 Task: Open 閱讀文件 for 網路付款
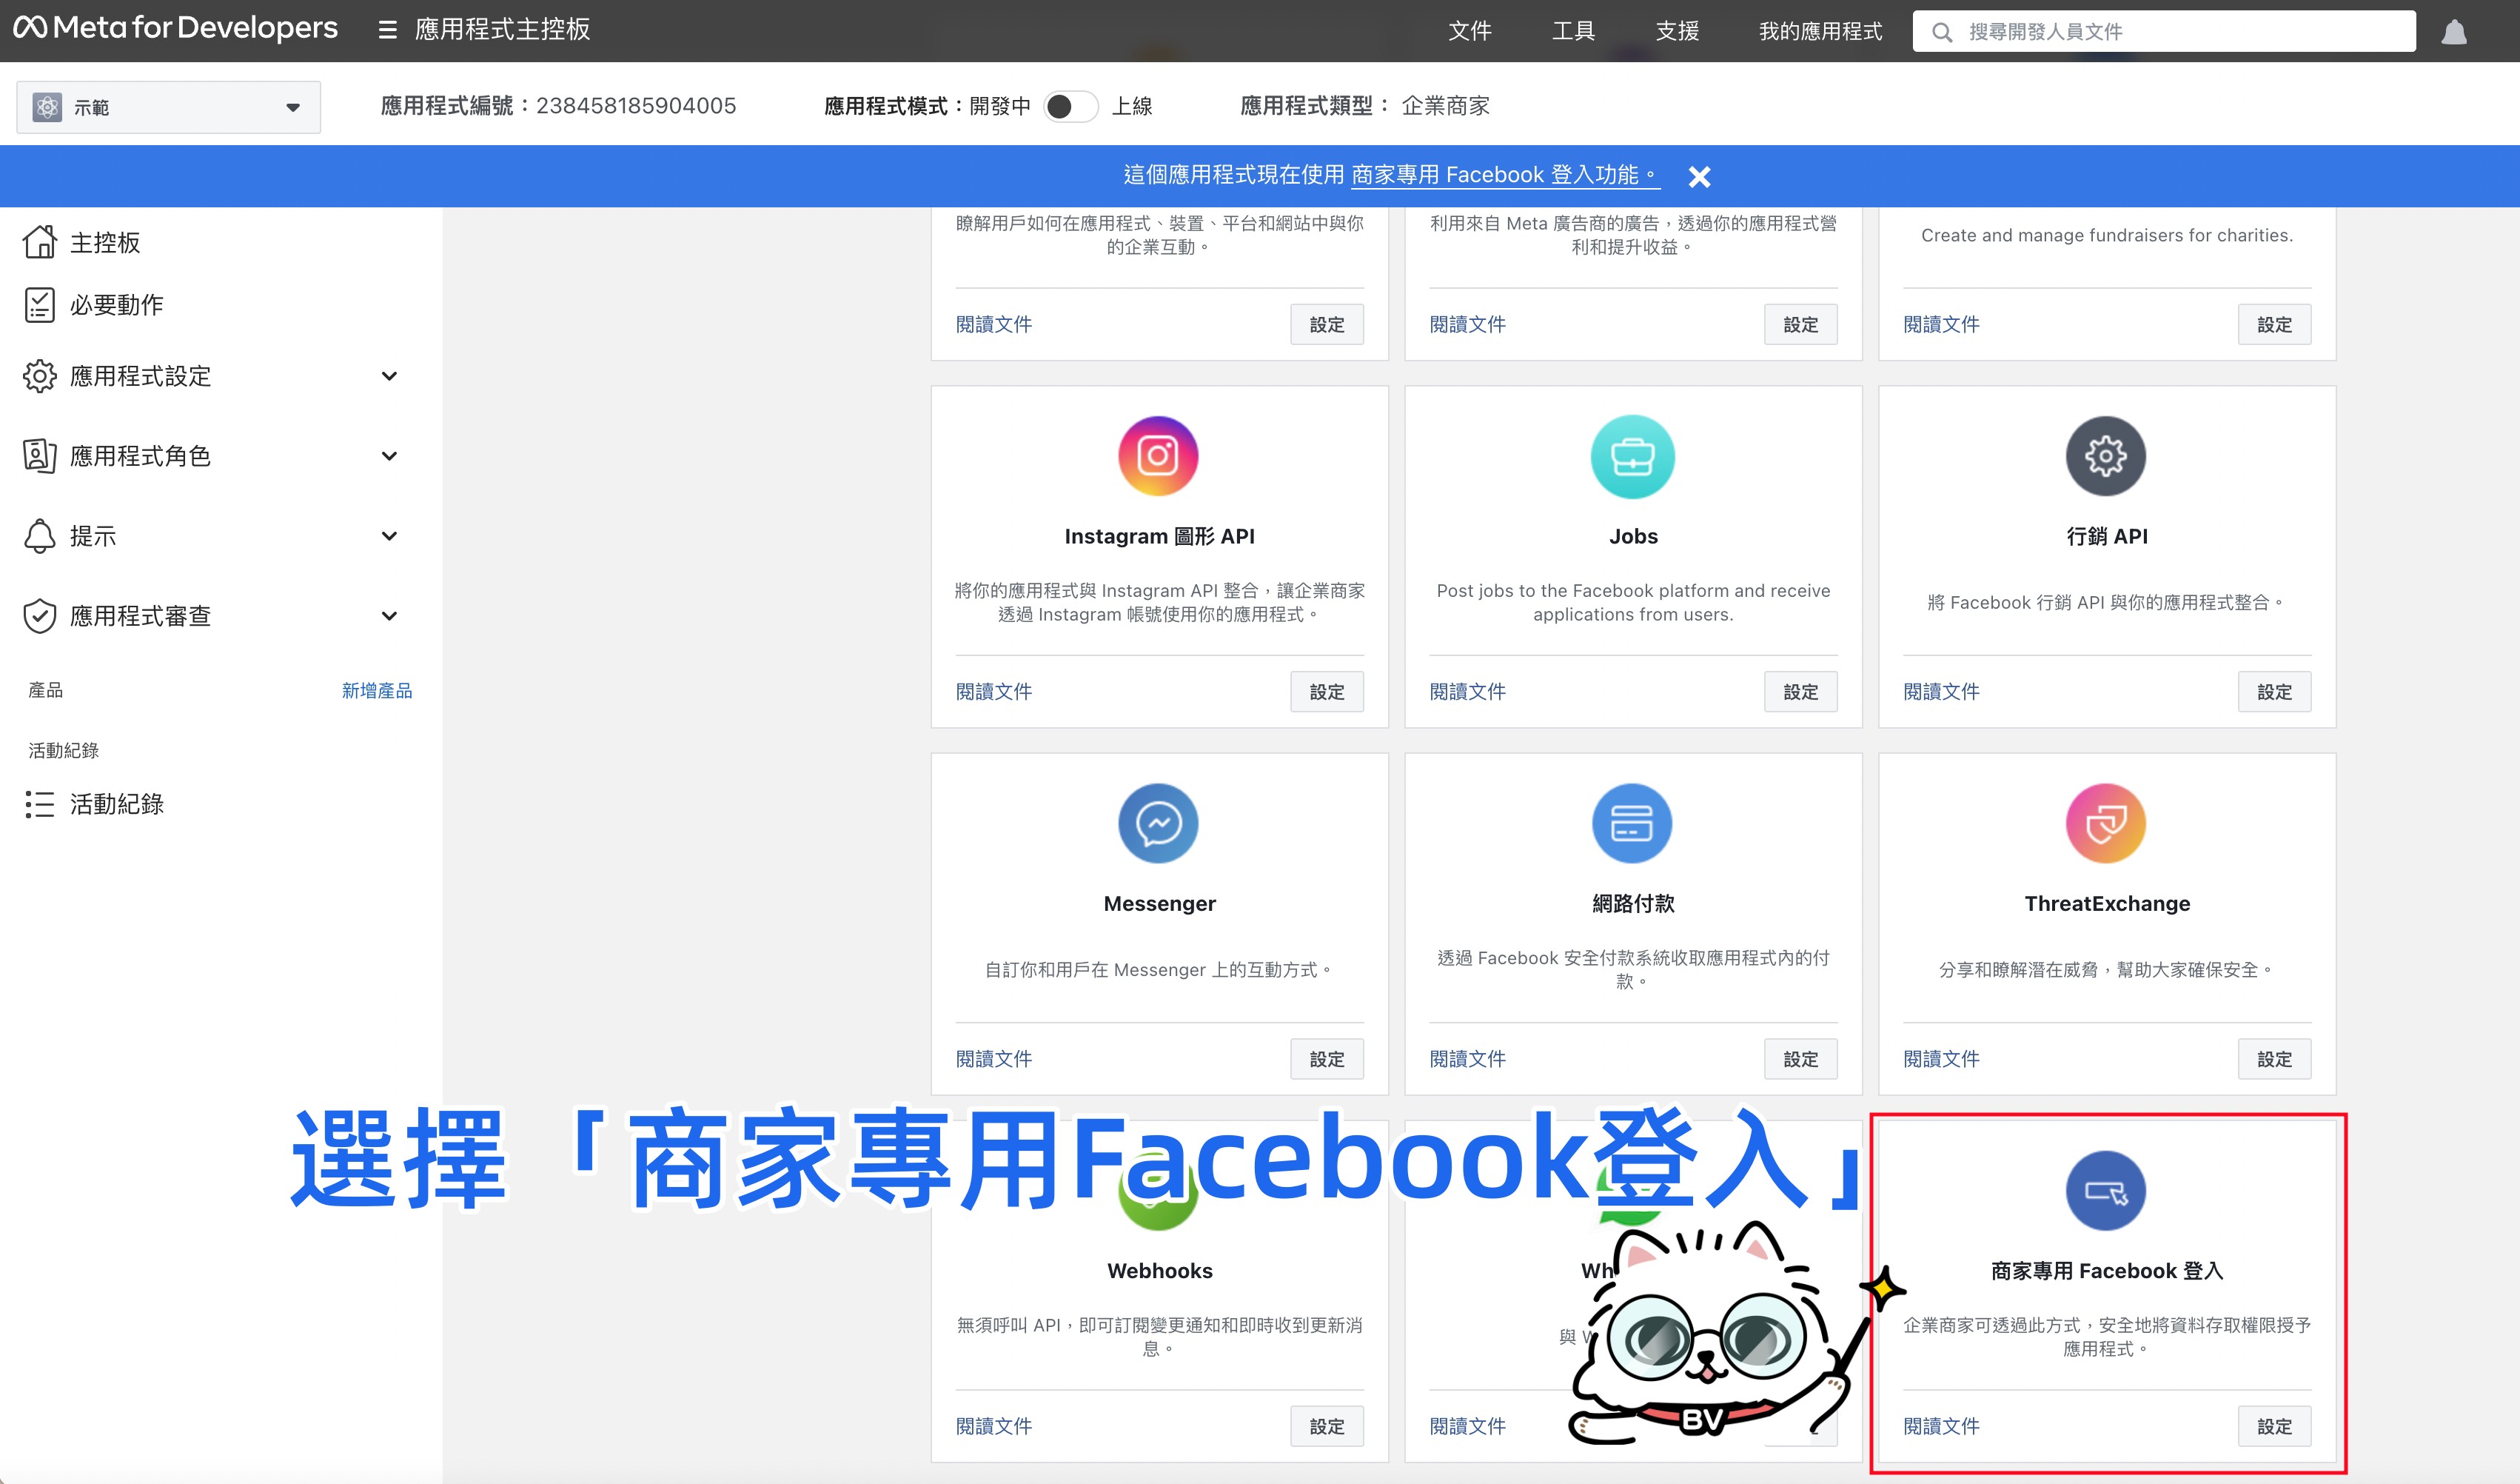pyautogui.click(x=1467, y=1058)
